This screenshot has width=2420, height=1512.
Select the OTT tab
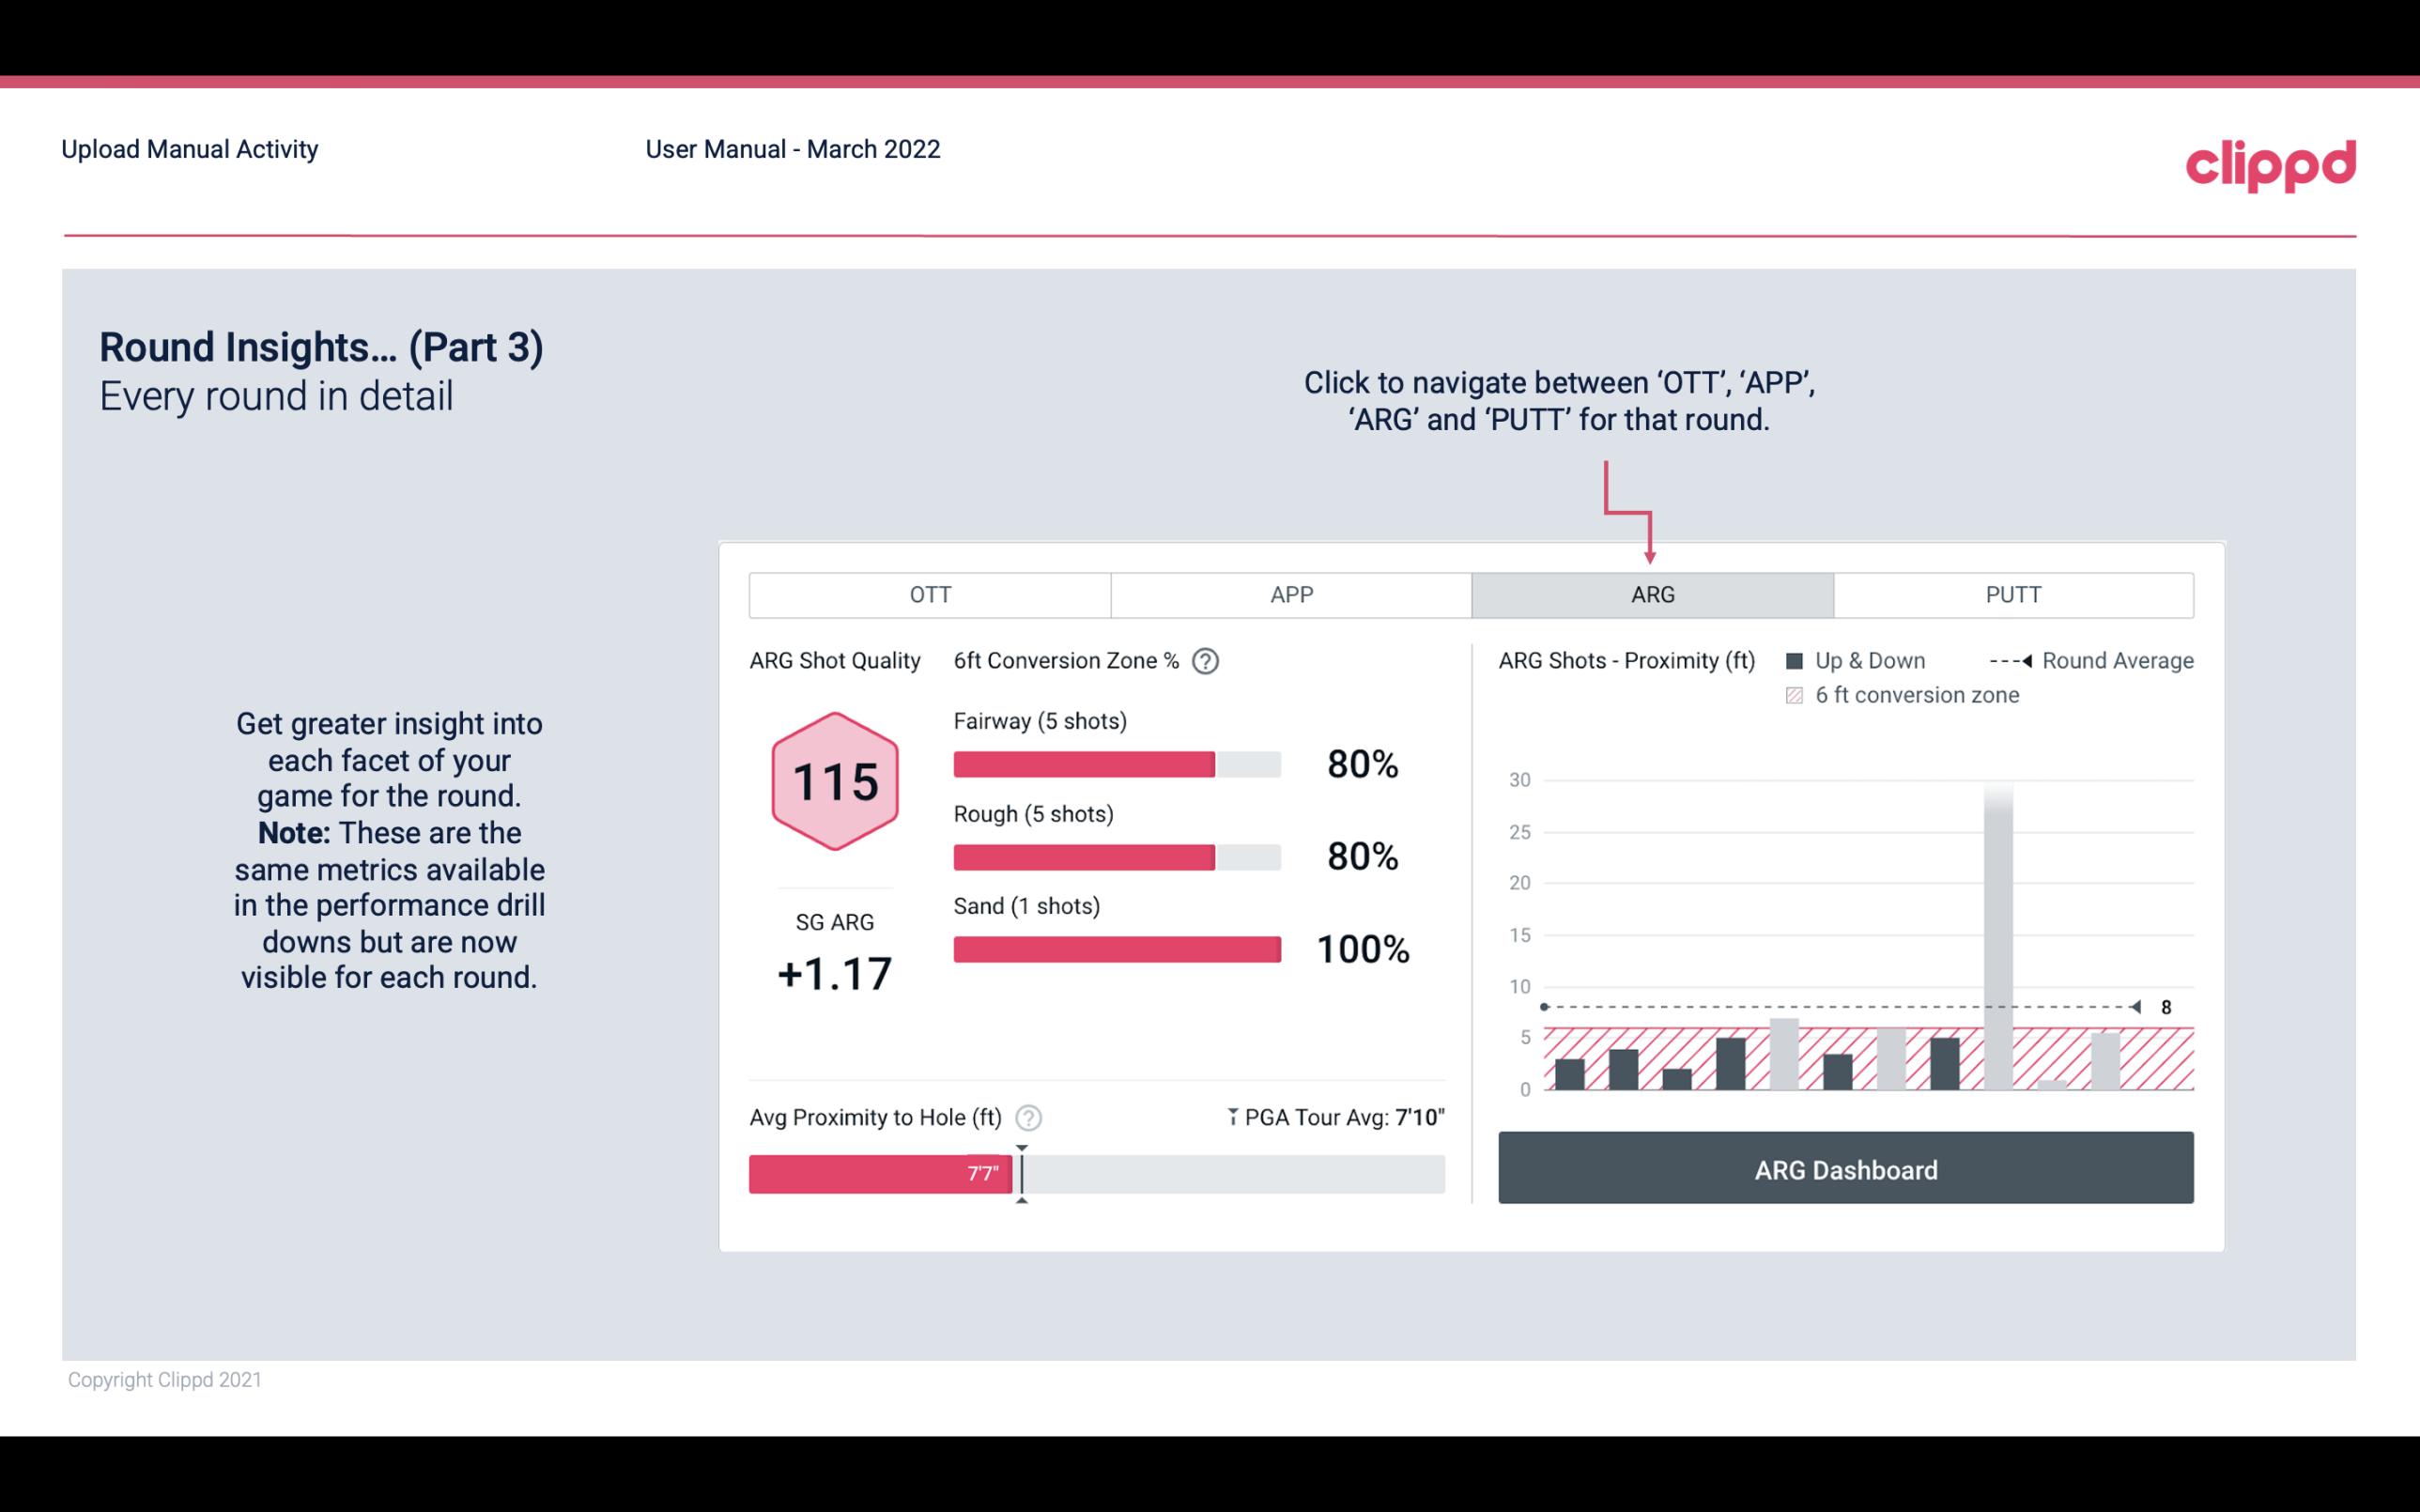pyautogui.click(x=932, y=594)
